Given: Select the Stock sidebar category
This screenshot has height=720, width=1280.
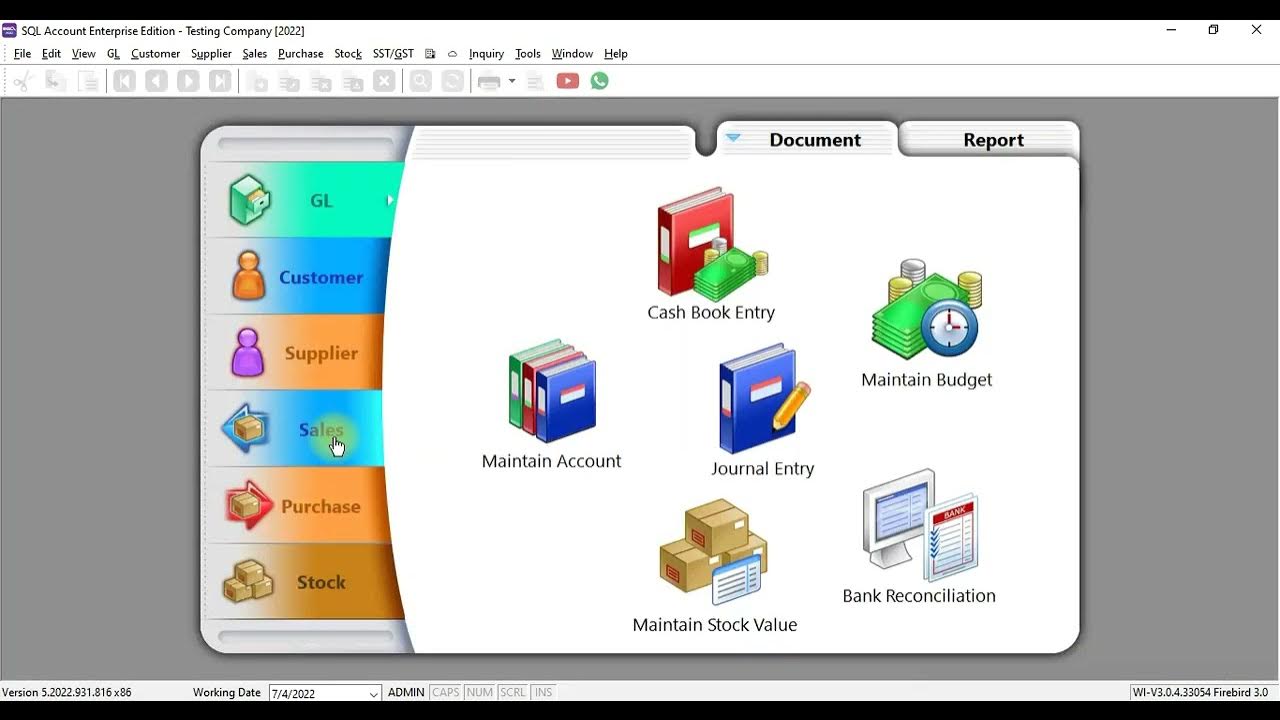Looking at the screenshot, I should (x=304, y=582).
